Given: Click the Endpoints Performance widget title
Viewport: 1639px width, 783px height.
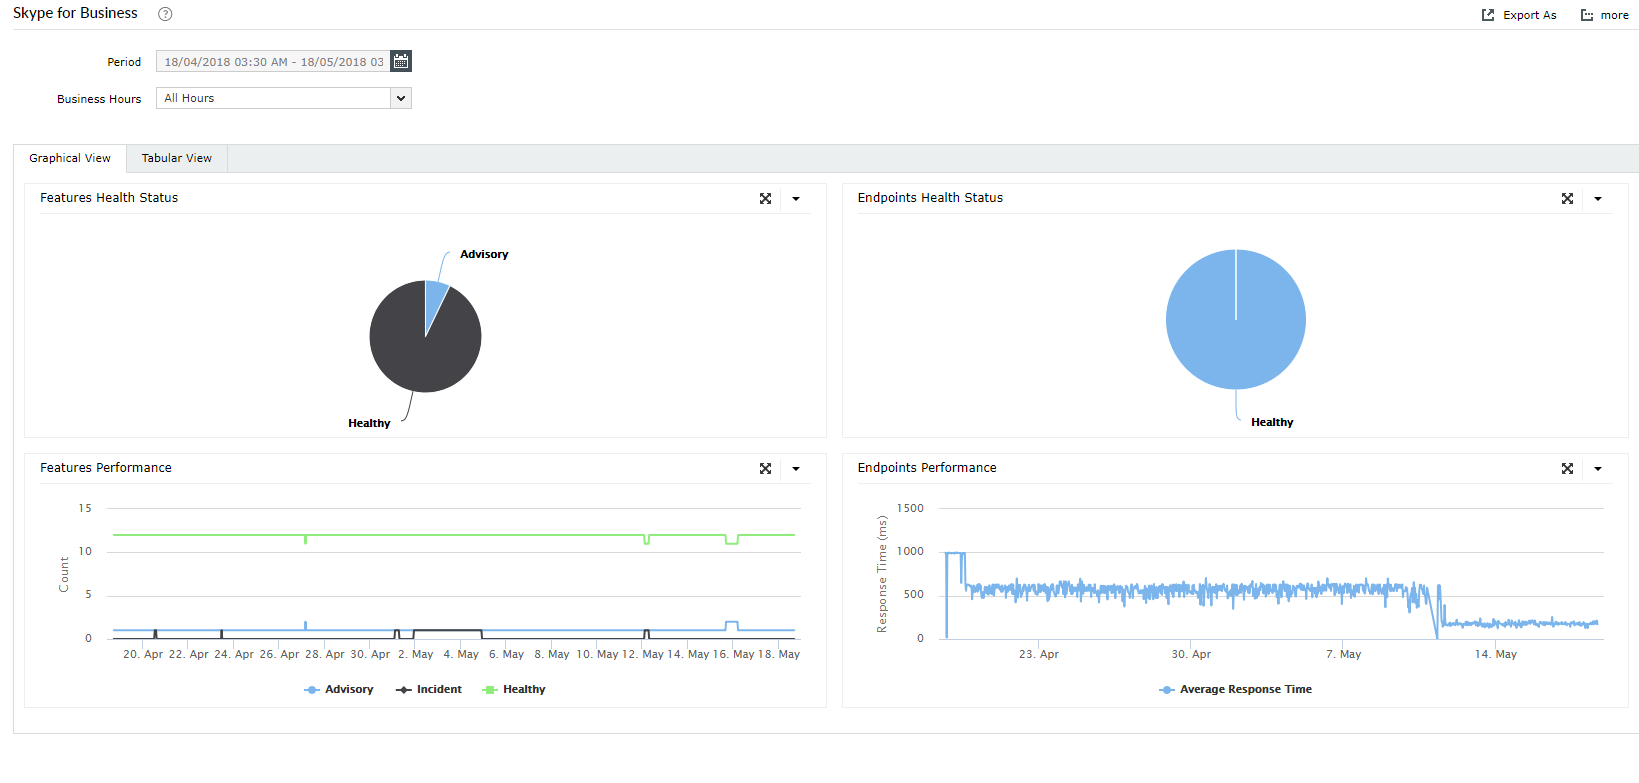Looking at the screenshot, I should click(x=927, y=468).
